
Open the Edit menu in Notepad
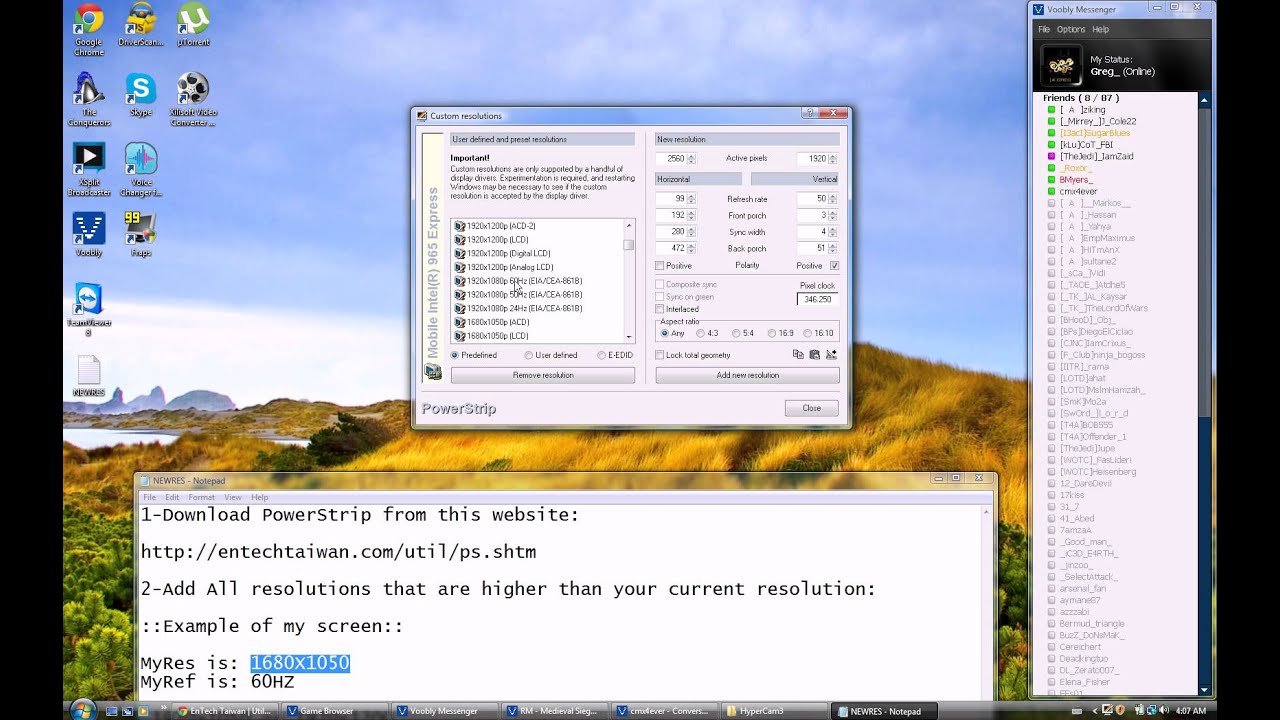[x=172, y=497]
